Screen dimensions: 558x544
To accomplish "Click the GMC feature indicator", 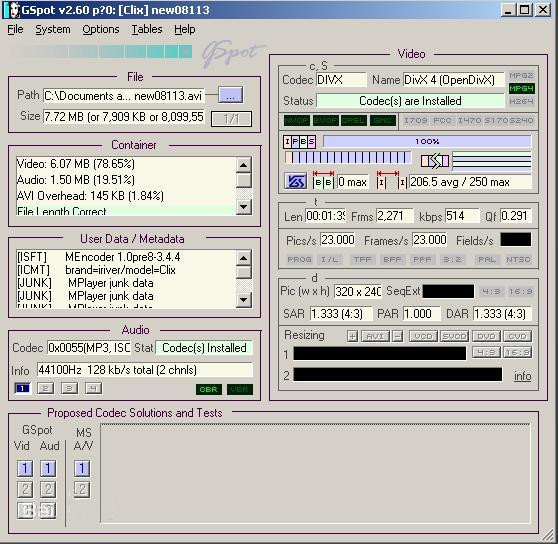I will (x=383, y=121).
